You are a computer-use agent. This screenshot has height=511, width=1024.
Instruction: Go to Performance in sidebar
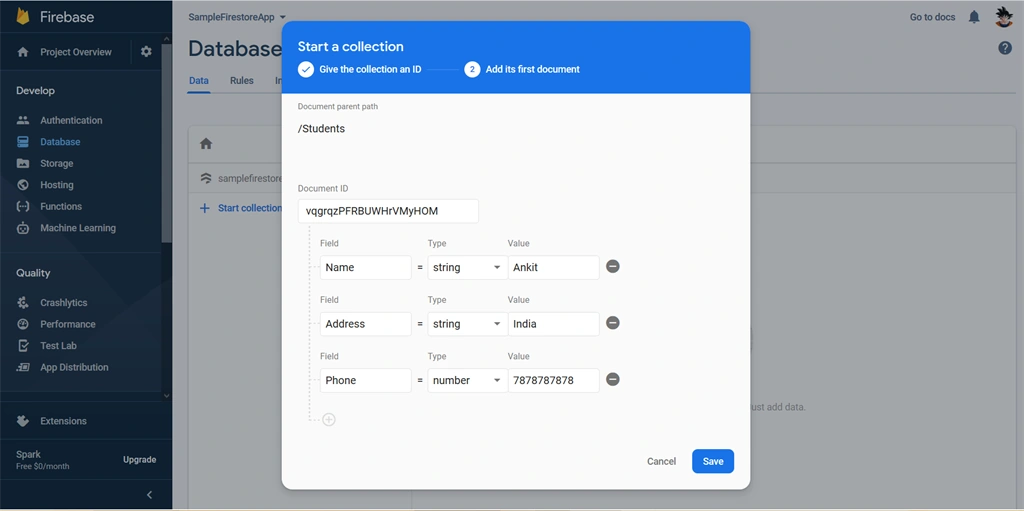[x=68, y=324]
